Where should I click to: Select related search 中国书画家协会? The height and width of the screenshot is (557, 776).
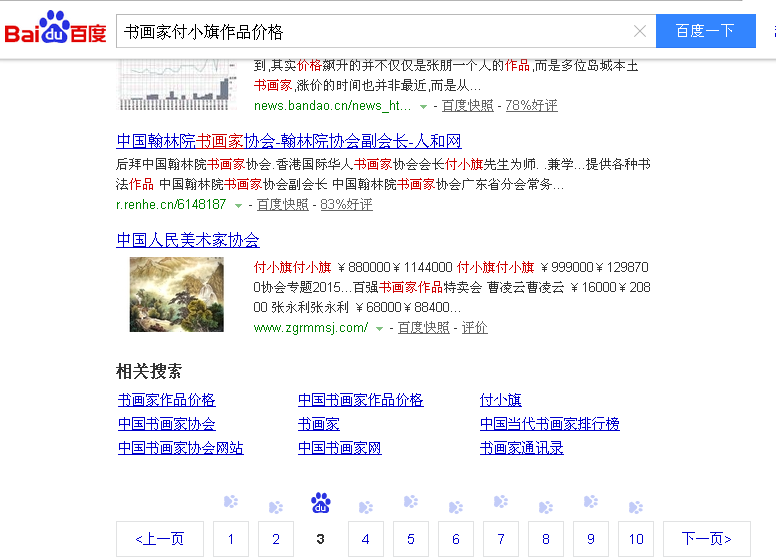pos(167,424)
